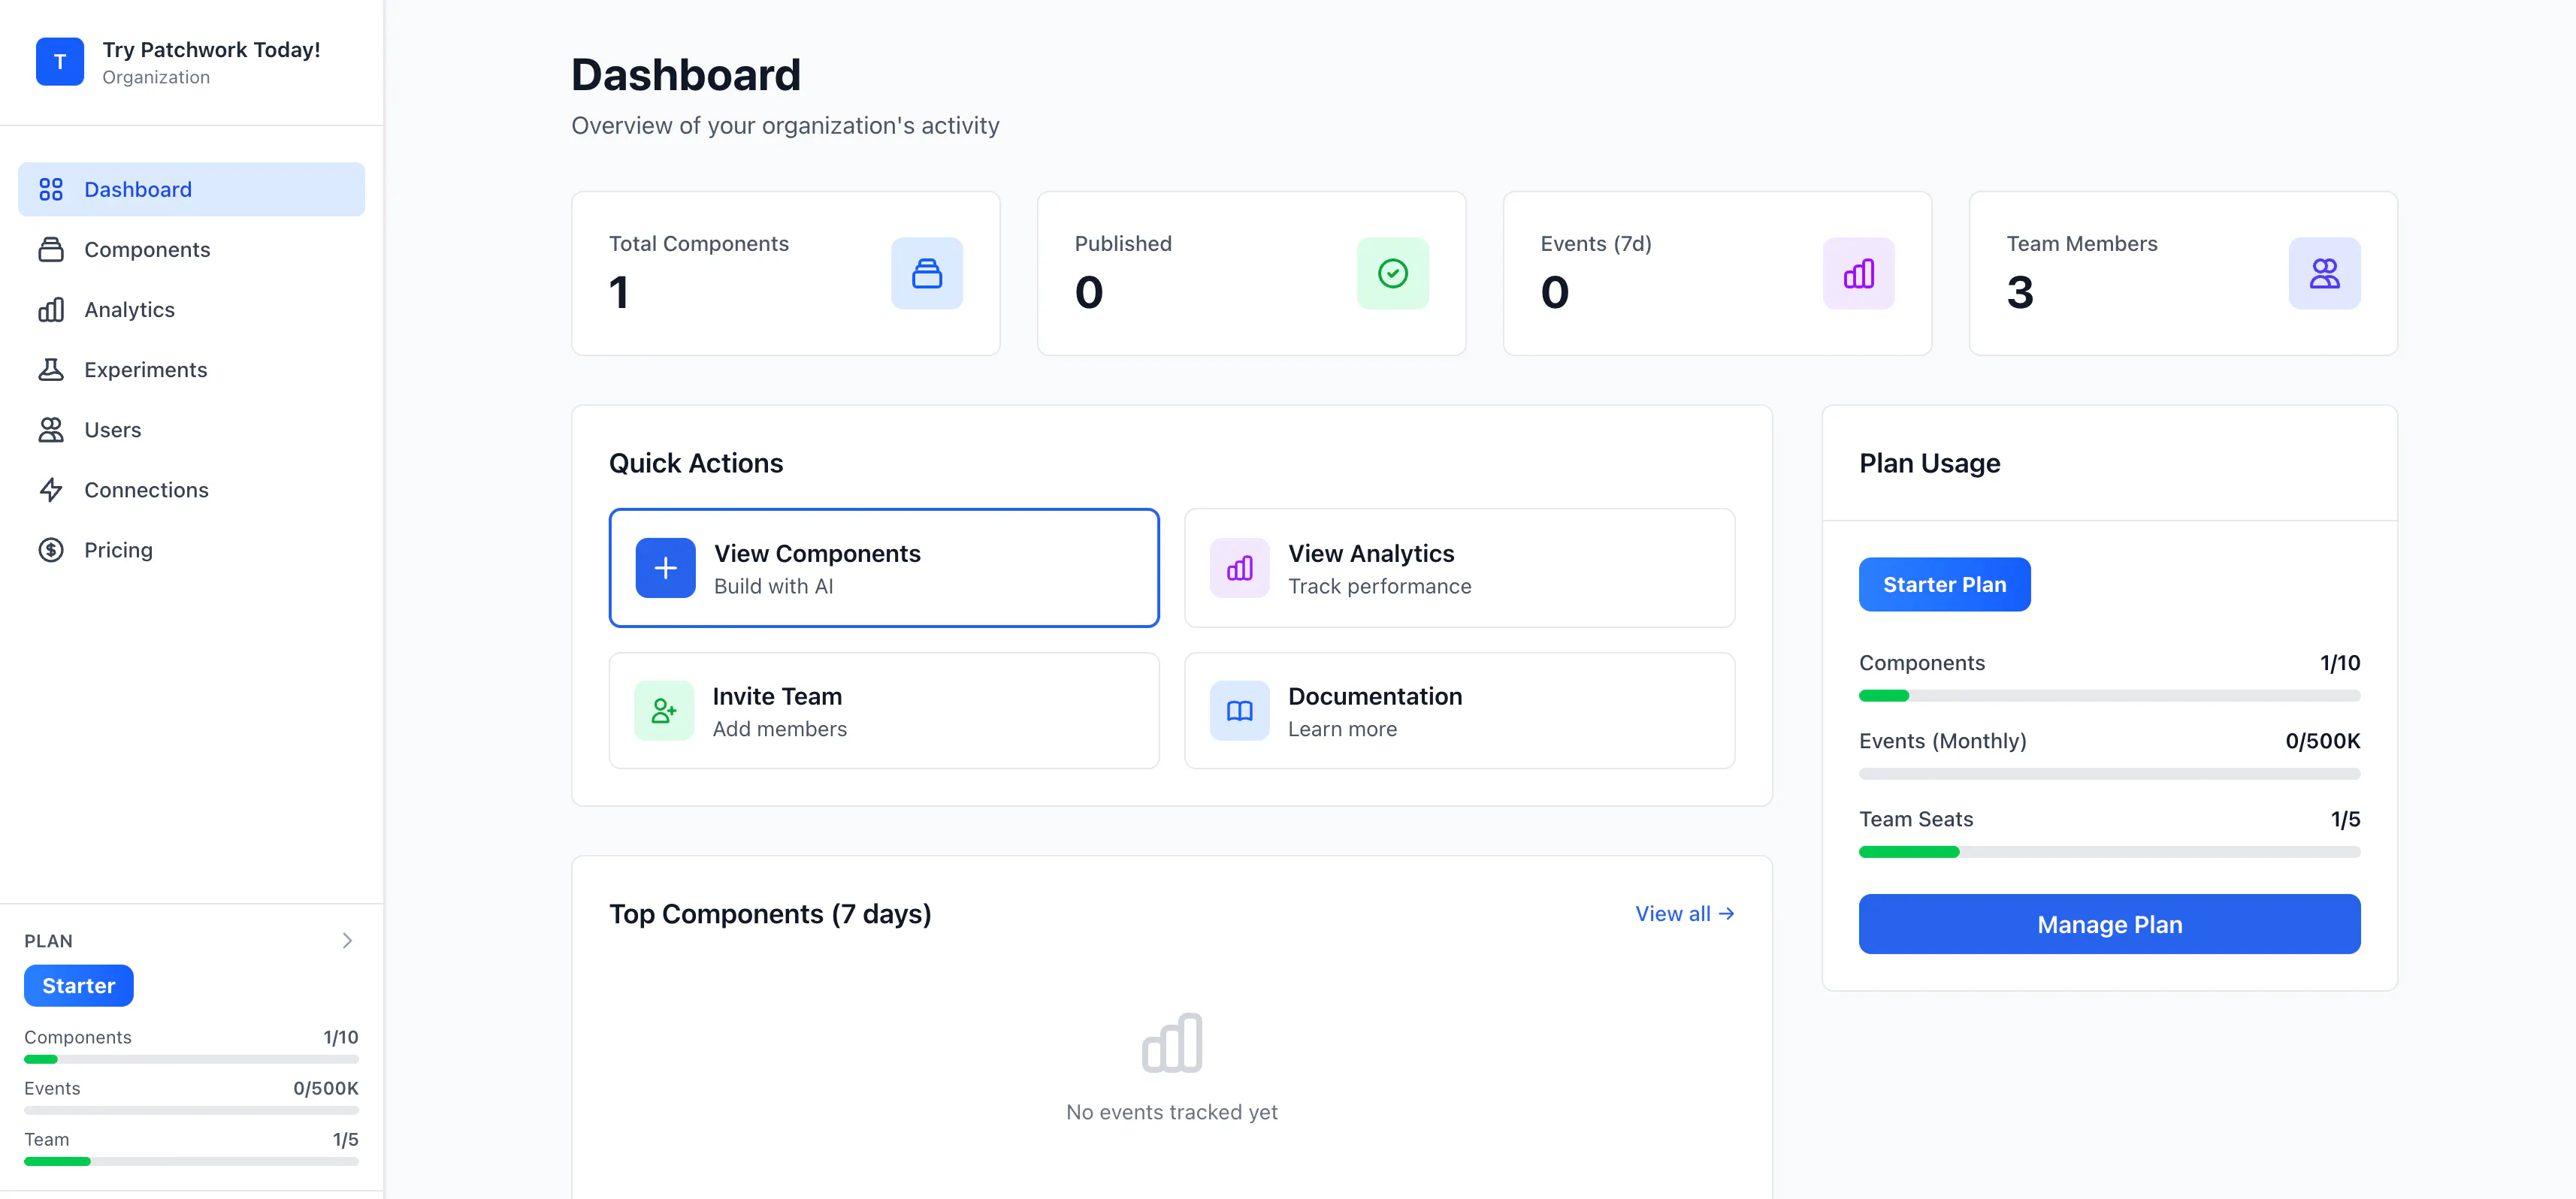This screenshot has height=1199, width=2576.
Task: Click the Connections lightning bolt icon
Action: point(51,490)
